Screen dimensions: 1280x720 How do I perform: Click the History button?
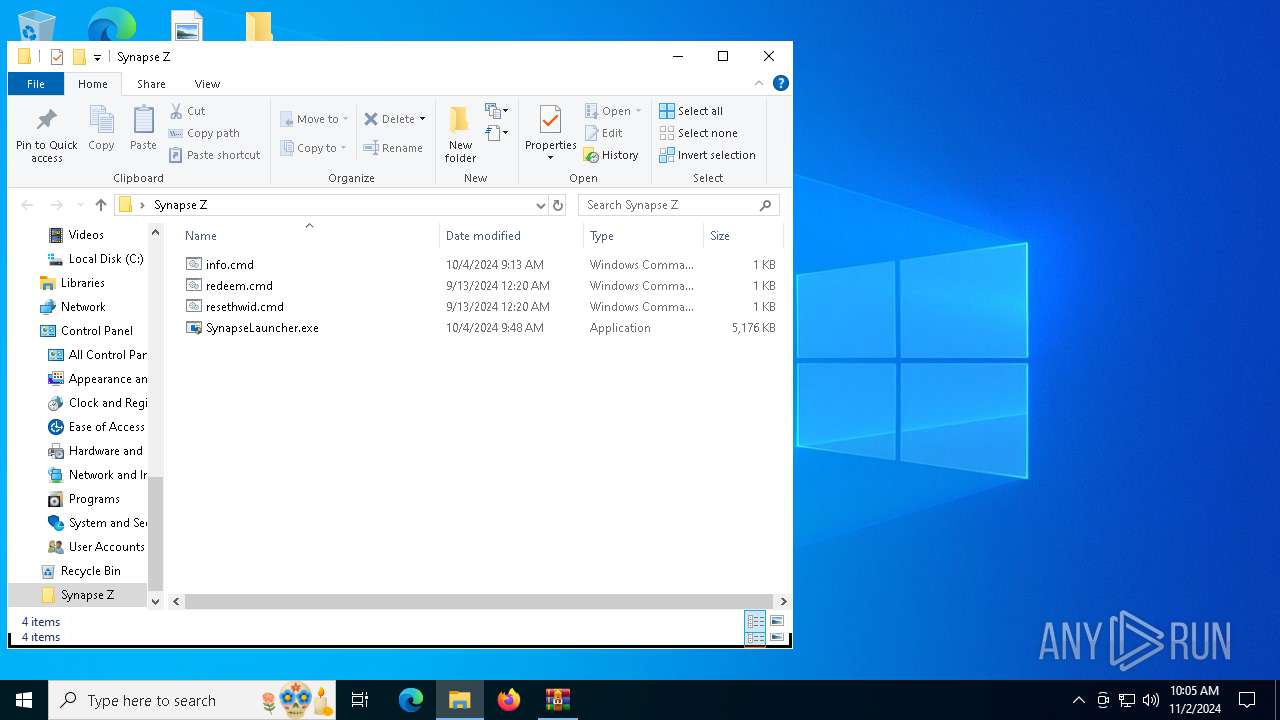coord(611,155)
